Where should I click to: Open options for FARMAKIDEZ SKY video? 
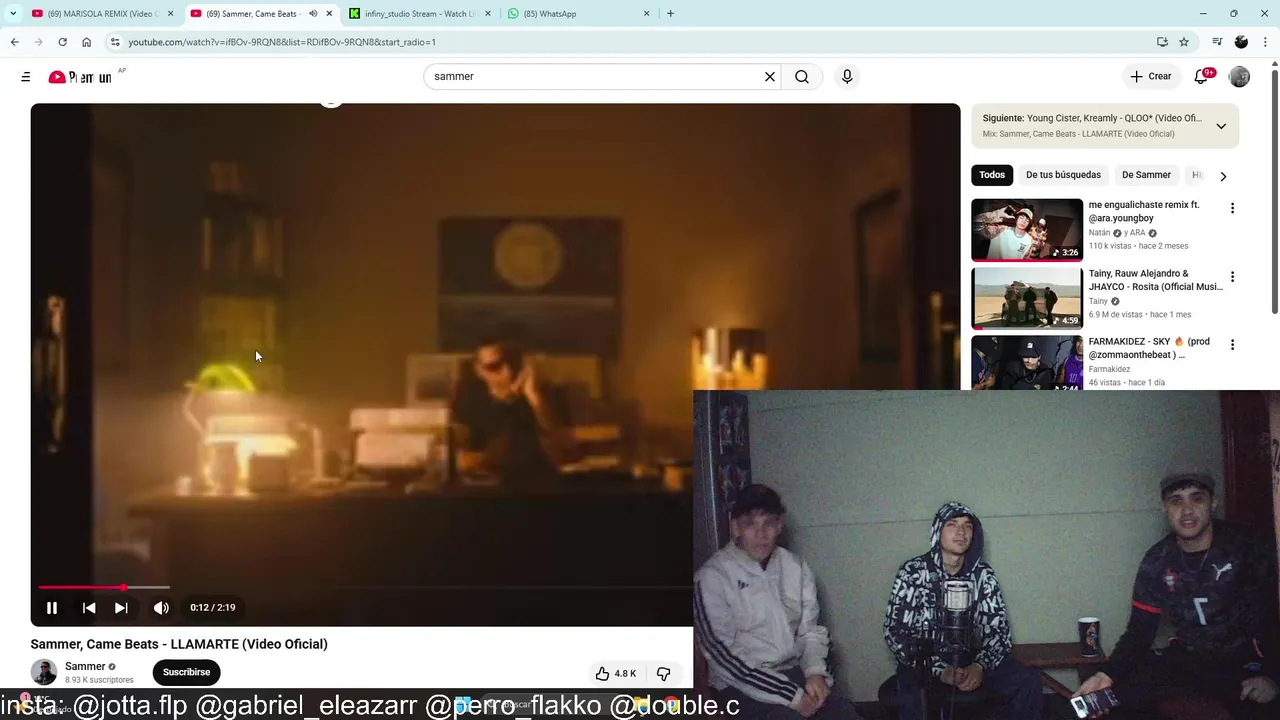coord(1232,345)
